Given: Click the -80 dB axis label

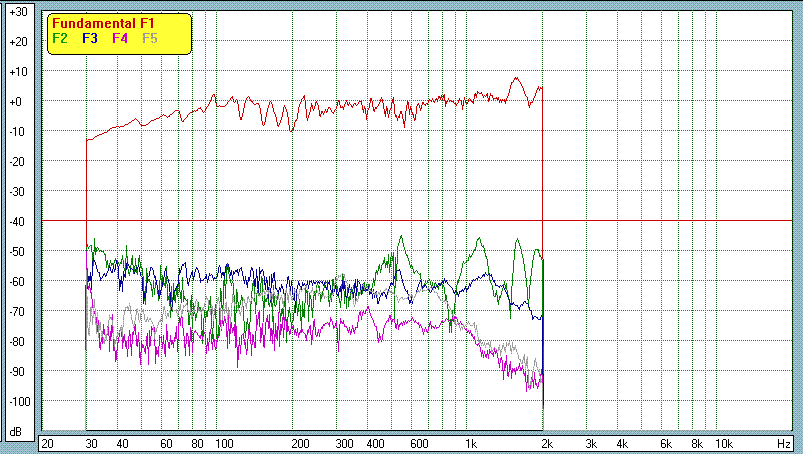Looking at the screenshot, I should [17, 341].
